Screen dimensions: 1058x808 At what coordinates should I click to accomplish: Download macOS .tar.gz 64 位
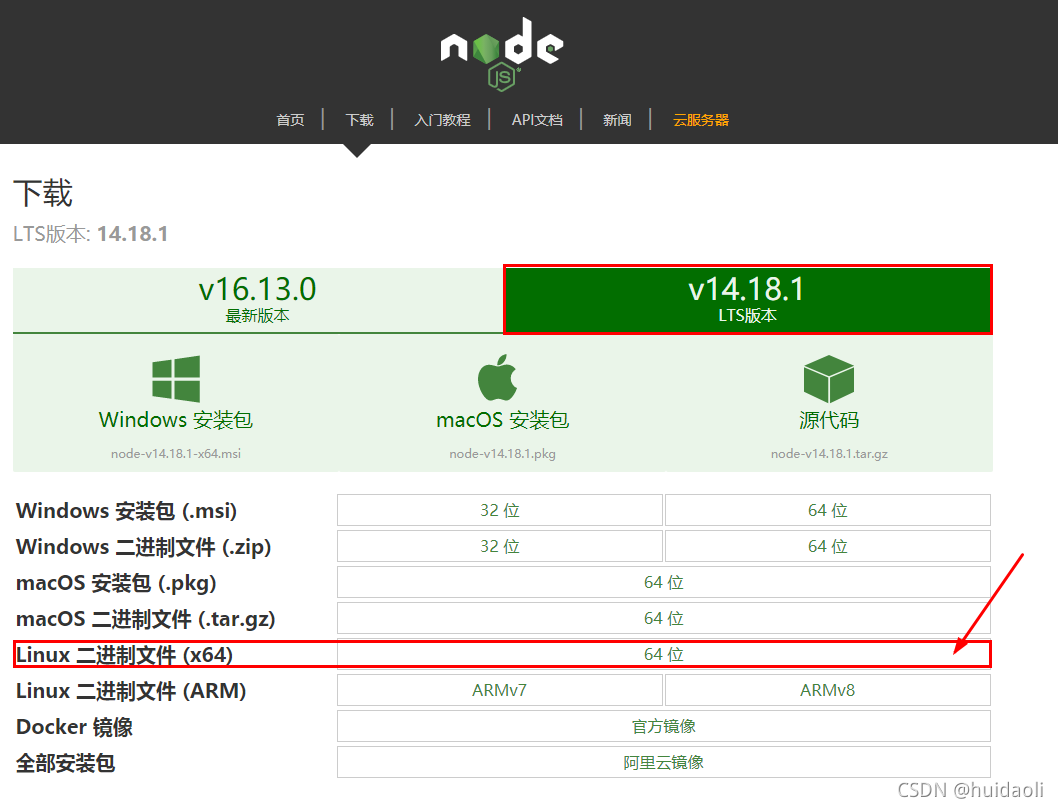664,618
